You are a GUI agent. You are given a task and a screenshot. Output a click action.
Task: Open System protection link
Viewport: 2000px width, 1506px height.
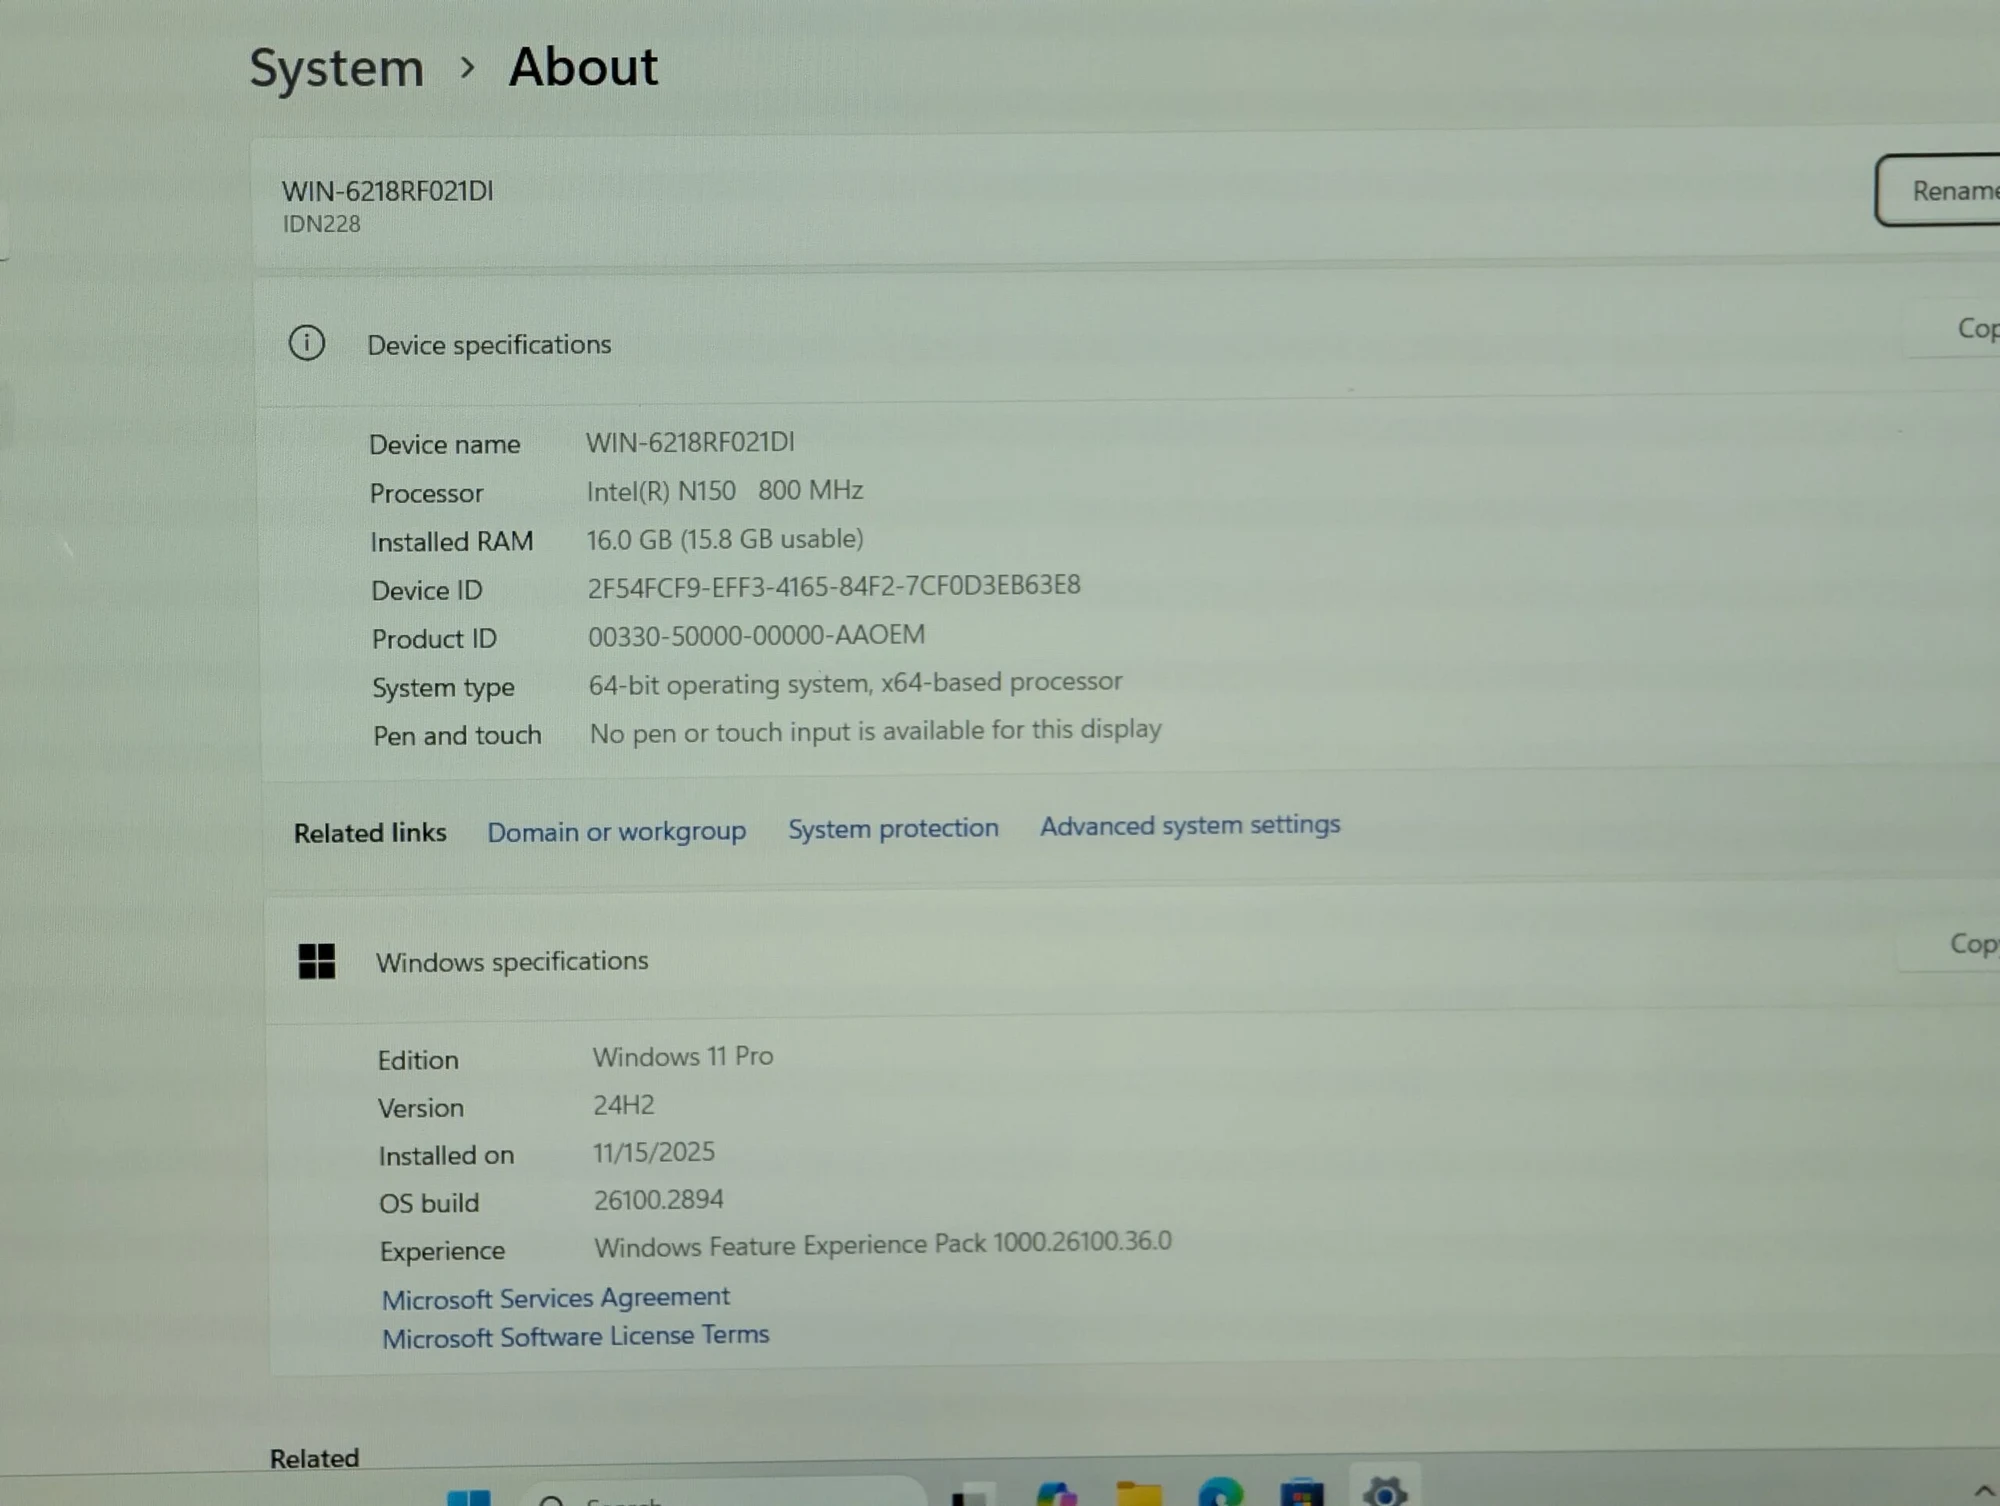(x=893, y=828)
